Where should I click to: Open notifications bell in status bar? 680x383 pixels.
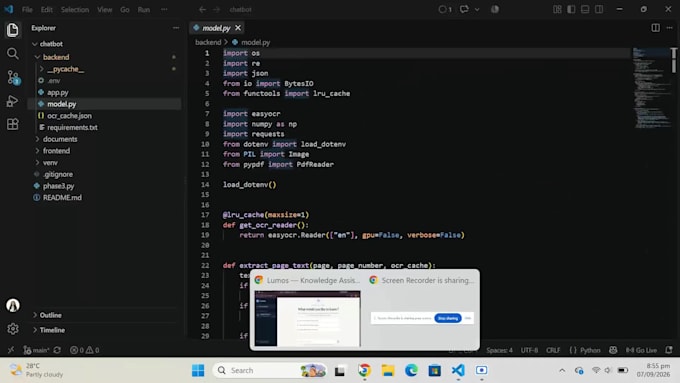[669, 350]
